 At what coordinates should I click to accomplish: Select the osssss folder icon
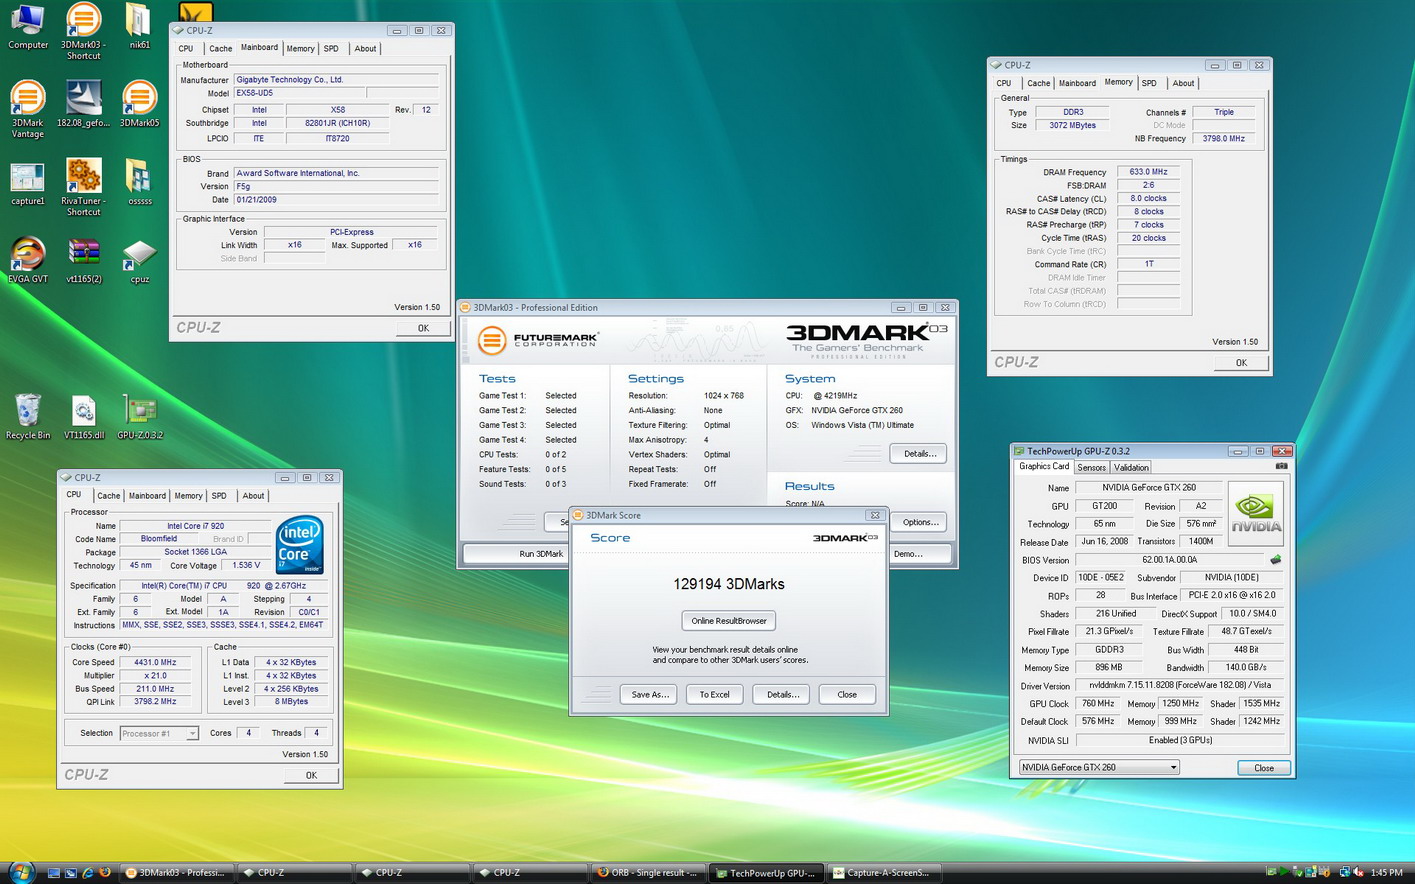click(139, 182)
